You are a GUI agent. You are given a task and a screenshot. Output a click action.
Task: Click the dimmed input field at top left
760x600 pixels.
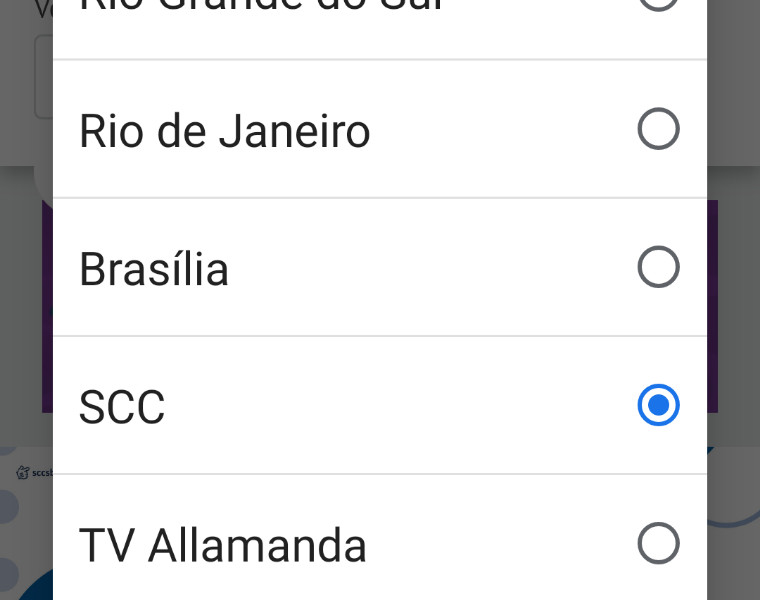[x=42, y=78]
